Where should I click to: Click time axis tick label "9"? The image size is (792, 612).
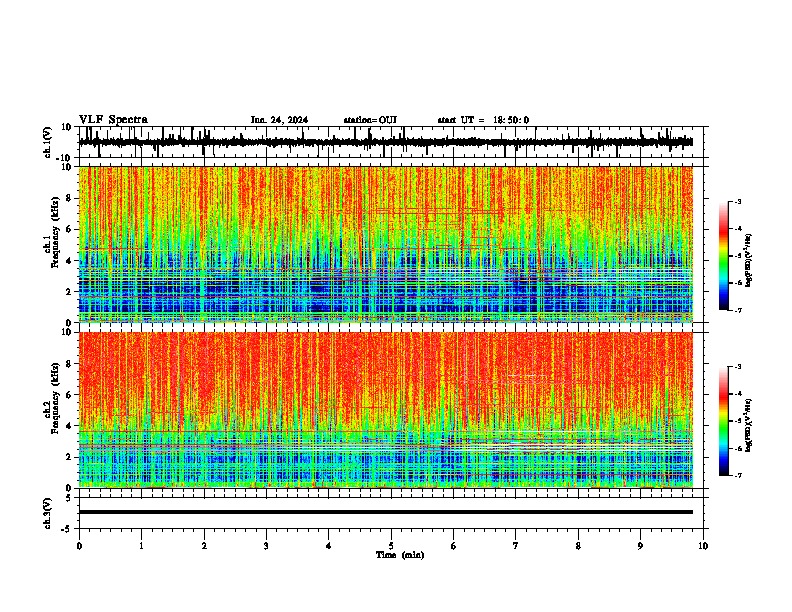640,546
